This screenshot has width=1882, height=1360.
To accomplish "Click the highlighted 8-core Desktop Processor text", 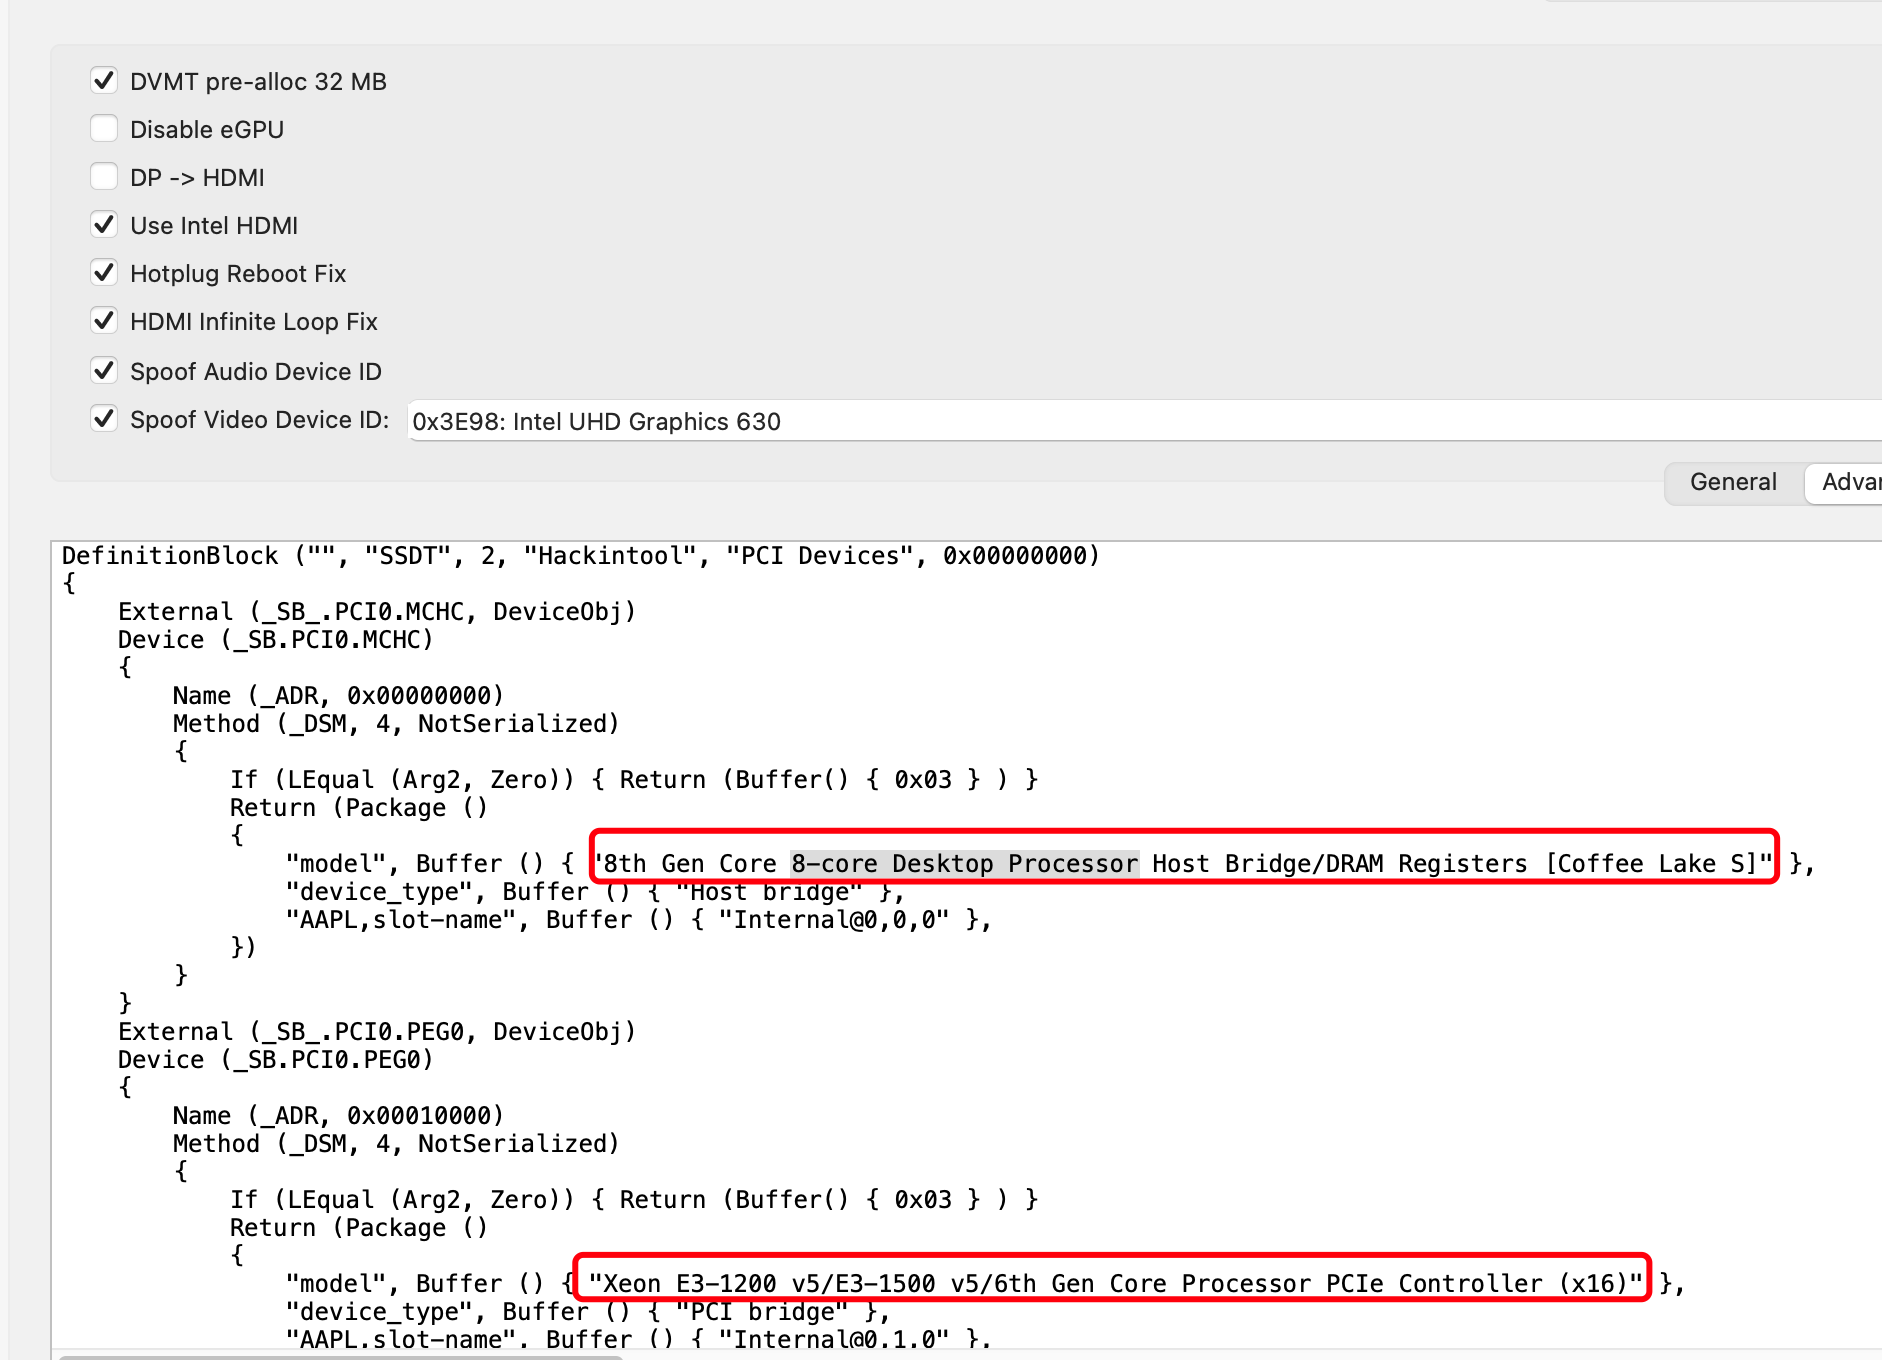I will (964, 864).
